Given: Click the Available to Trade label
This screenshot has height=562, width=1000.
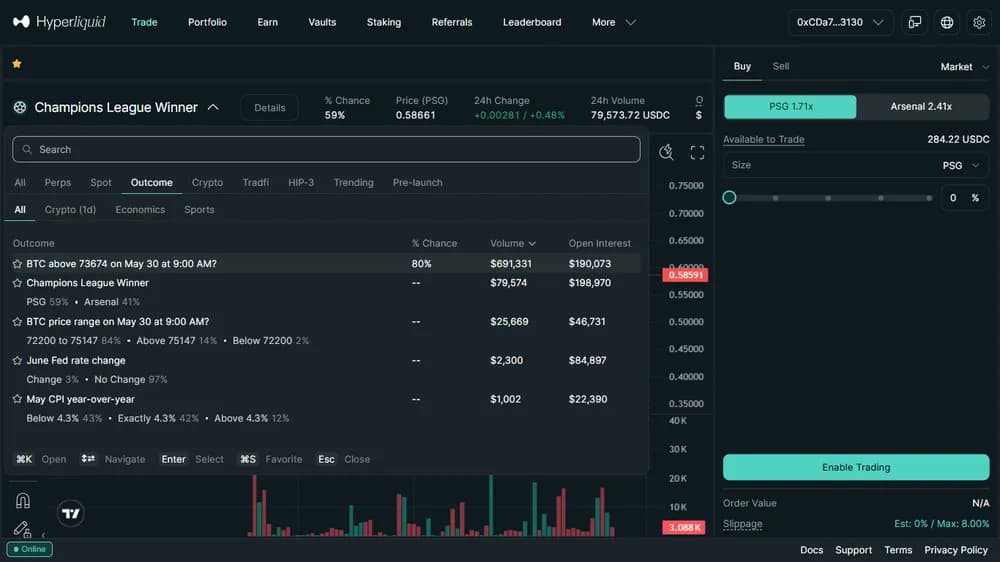Looking at the screenshot, I should coord(763,139).
